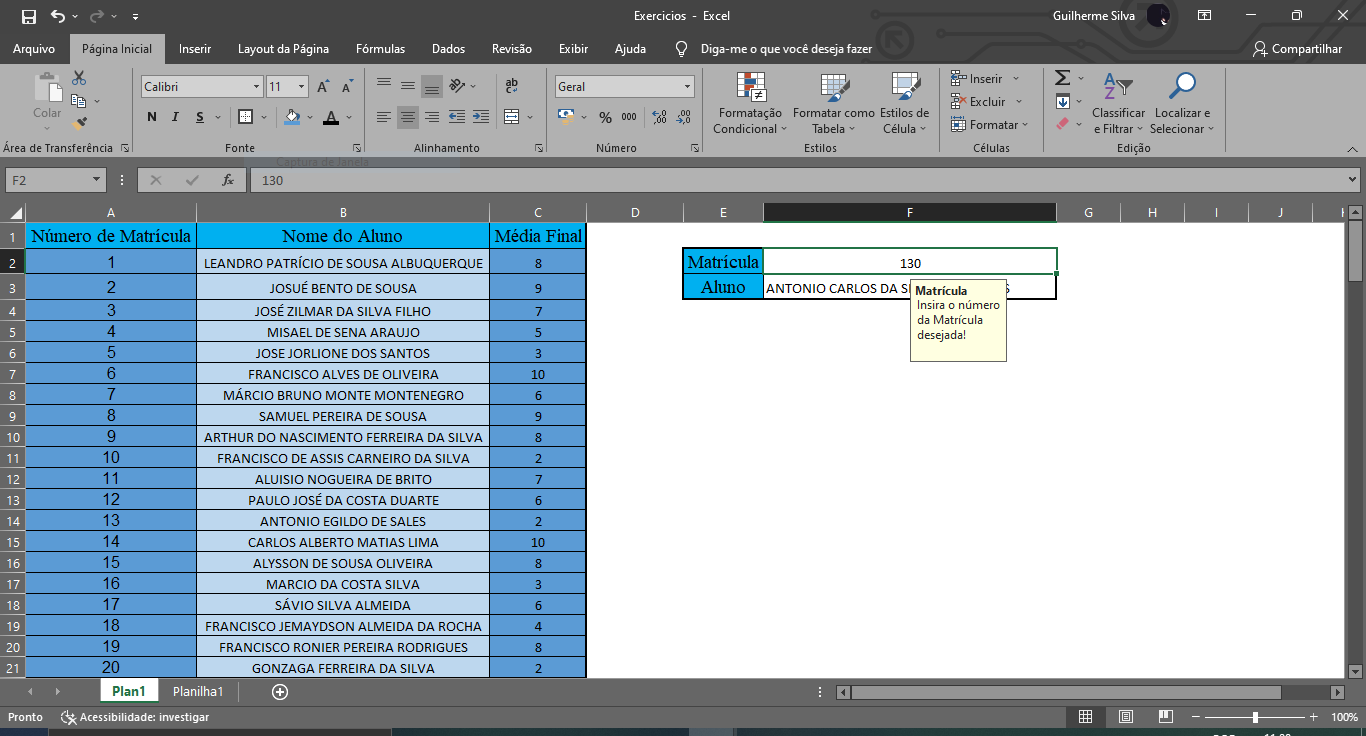Switch to the Fórmulas tab
This screenshot has height=736, width=1366.
(x=380, y=48)
